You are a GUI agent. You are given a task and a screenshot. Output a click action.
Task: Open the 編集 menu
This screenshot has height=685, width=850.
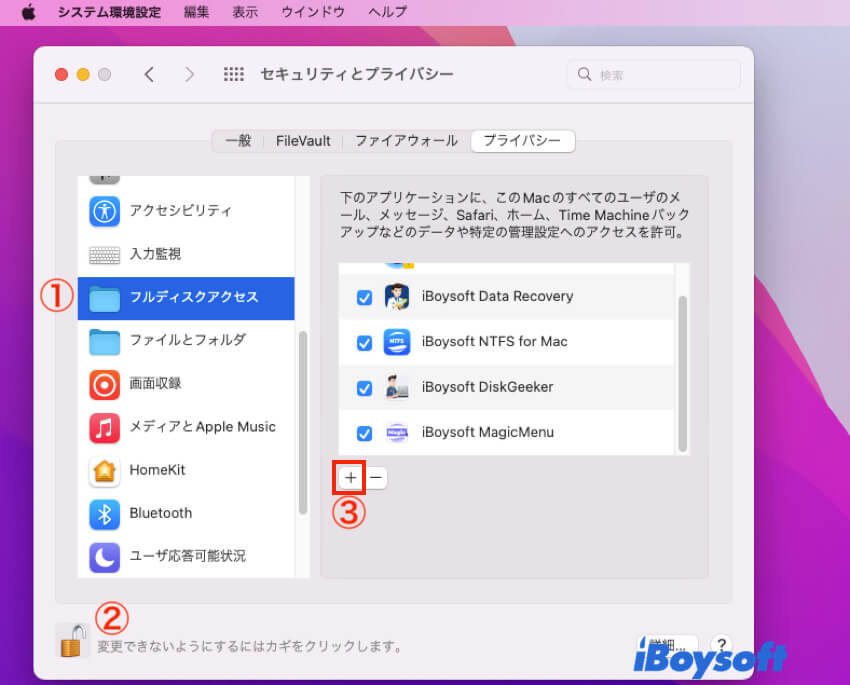point(196,12)
